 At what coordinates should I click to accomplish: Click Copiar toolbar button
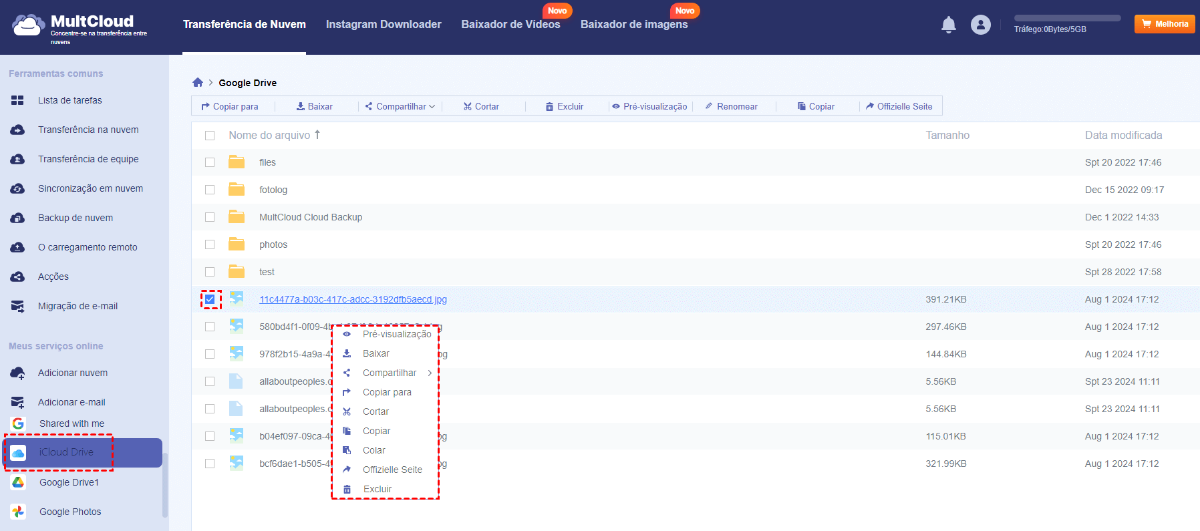coord(815,106)
